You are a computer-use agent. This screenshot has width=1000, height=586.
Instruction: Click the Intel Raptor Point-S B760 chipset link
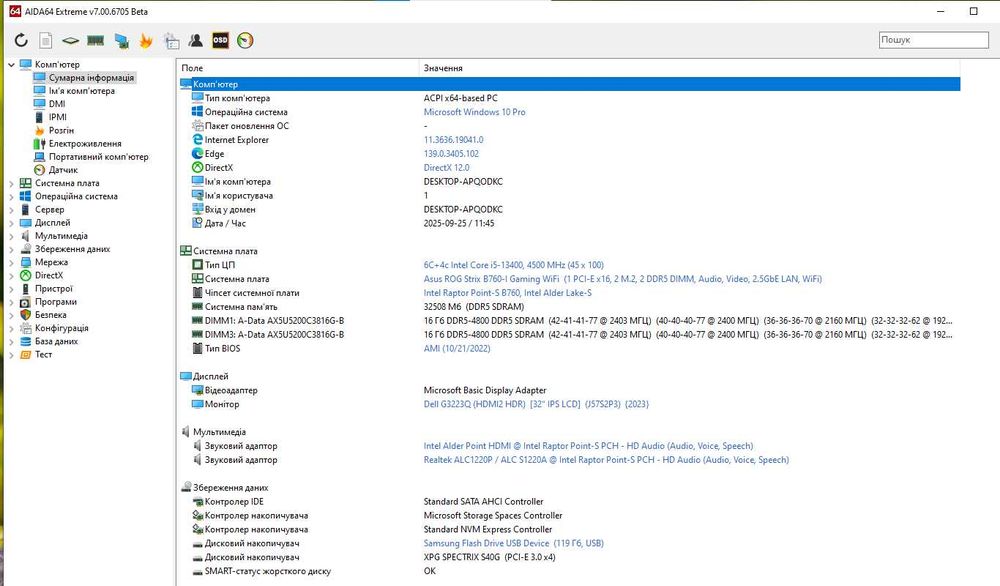pos(508,293)
